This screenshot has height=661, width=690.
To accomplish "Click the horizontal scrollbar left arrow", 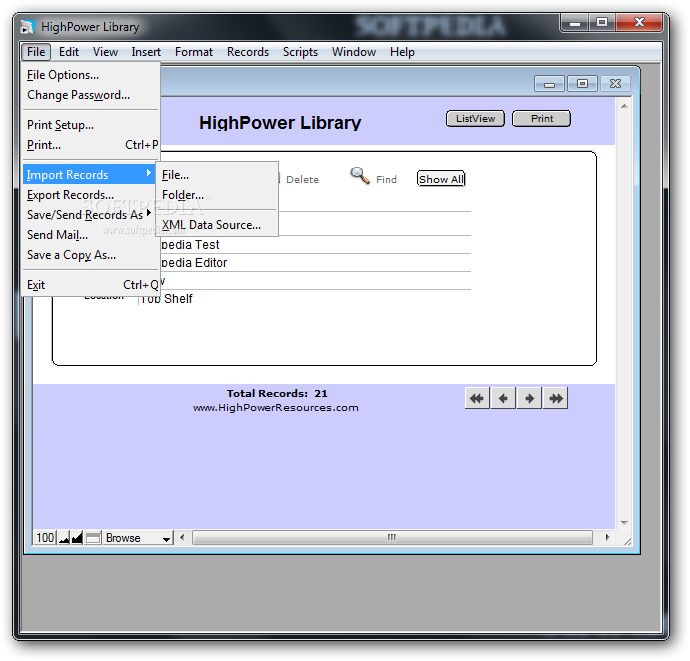I will 182,537.
